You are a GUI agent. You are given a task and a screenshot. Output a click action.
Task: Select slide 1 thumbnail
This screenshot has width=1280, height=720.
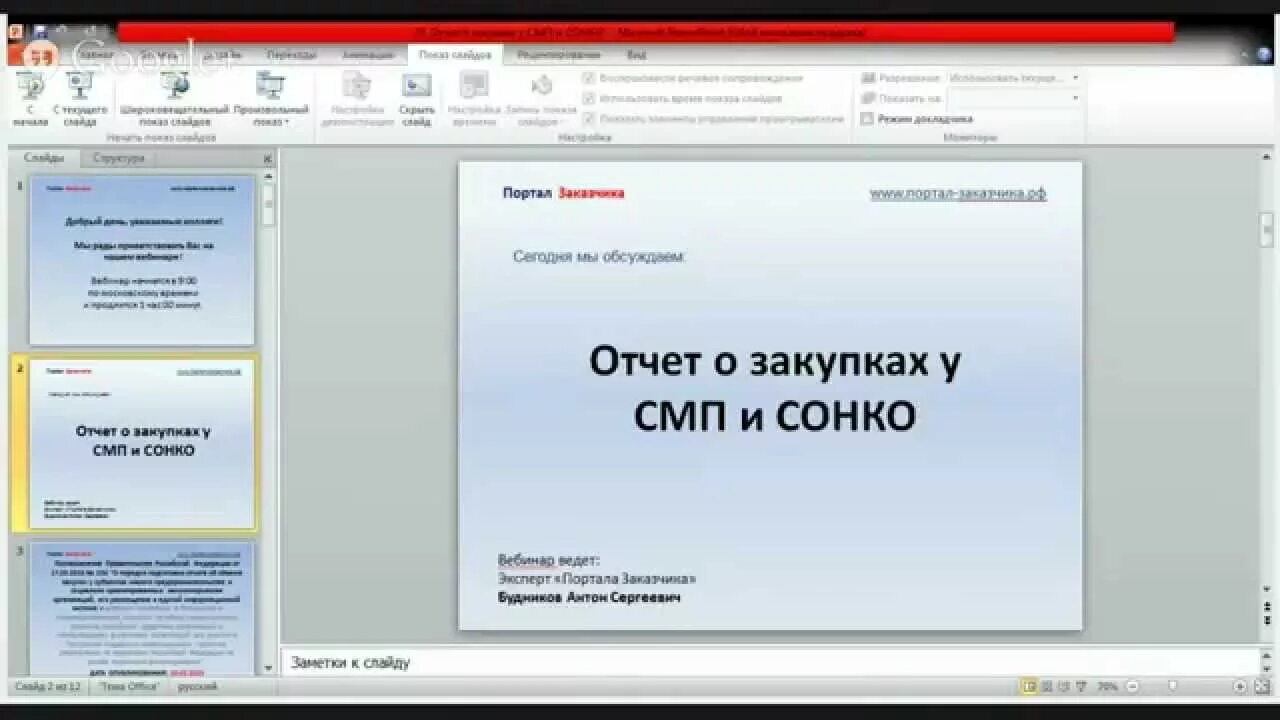click(x=142, y=260)
